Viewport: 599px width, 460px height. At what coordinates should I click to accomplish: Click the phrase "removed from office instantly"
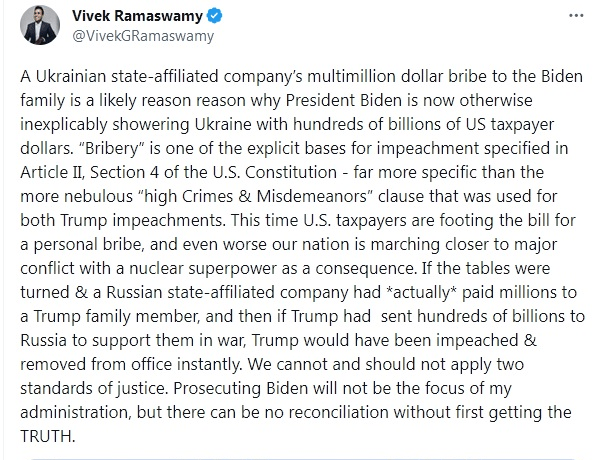[131, 364]
